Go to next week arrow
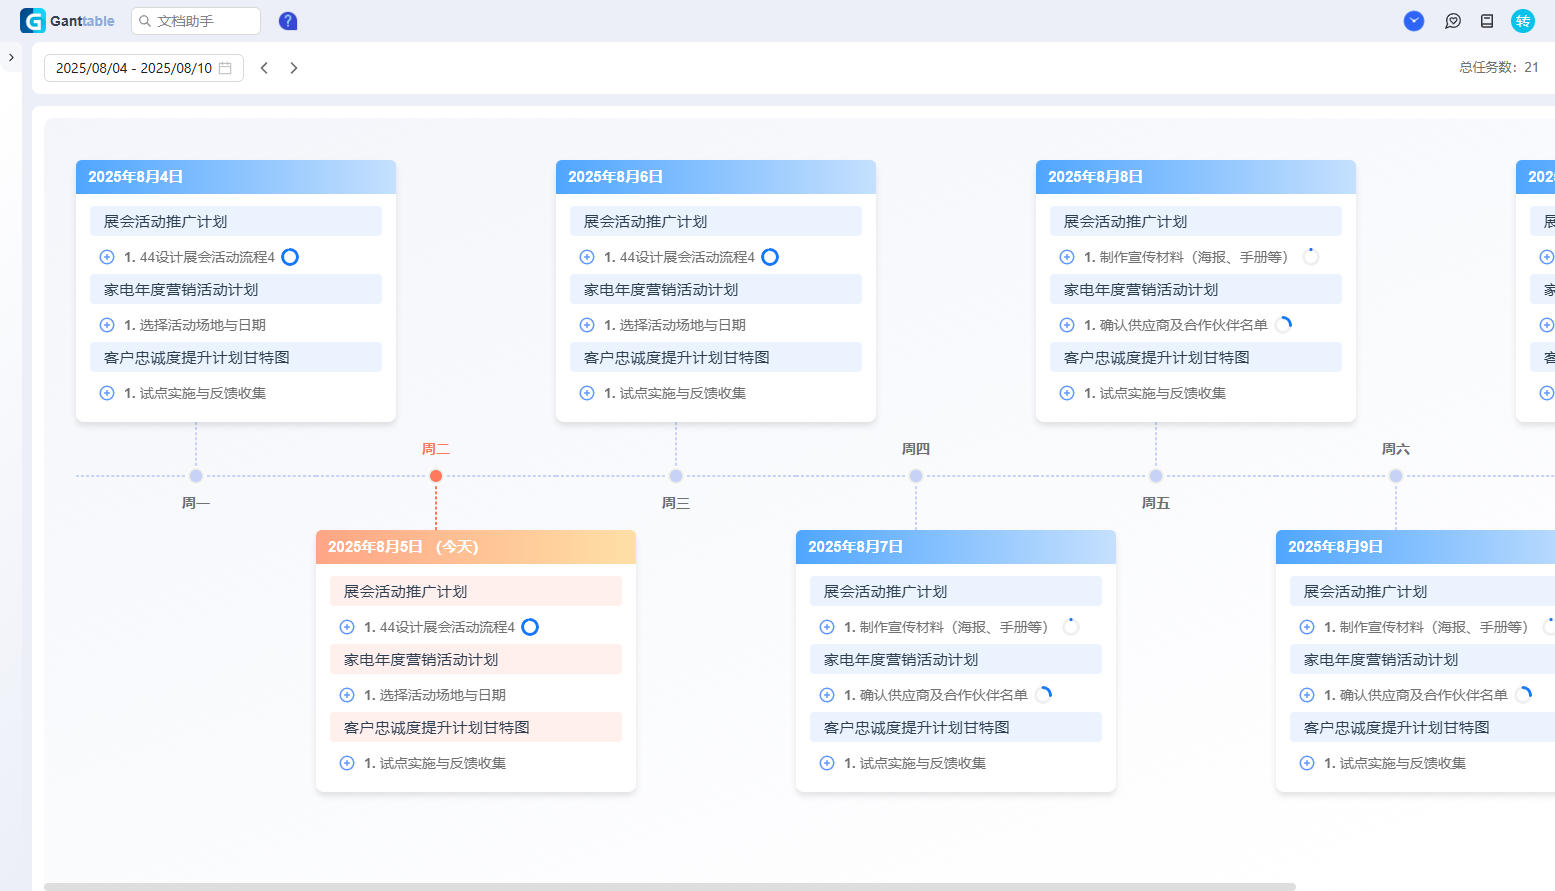The width and height of the screenshot is (1555, 891). coord(294,68)
